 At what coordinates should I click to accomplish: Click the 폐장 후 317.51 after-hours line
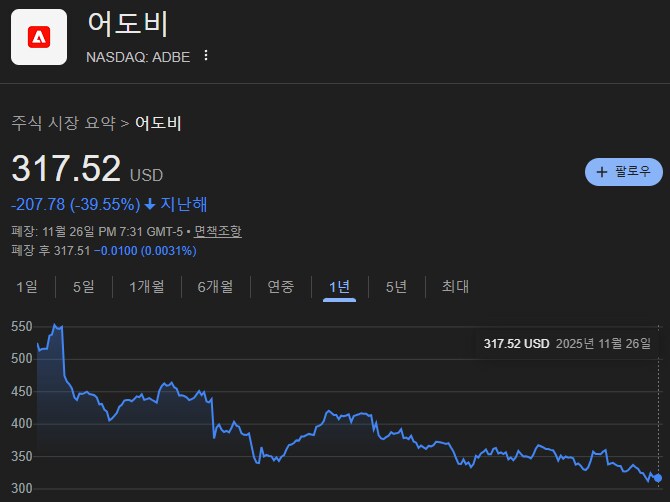[104, 250]
